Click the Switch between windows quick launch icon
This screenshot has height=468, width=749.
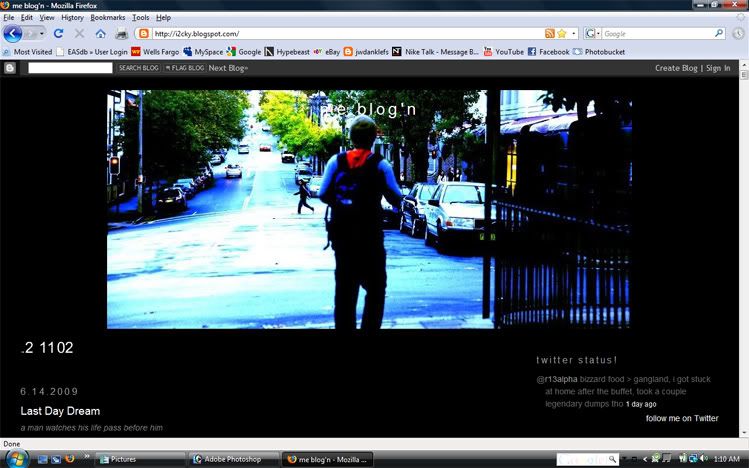tap(56, 459)
